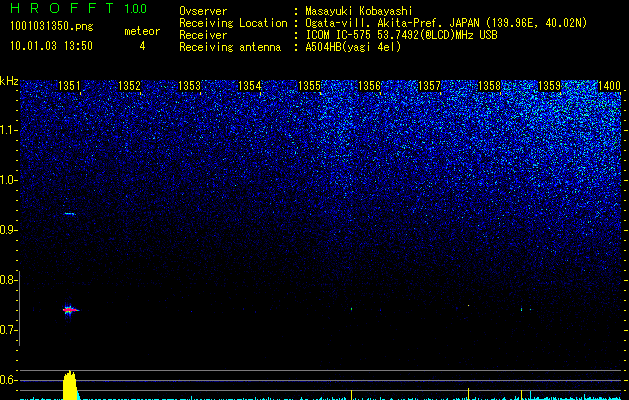
Task: Click the large yellow signal level peak
Action: [x=70, y=385]
